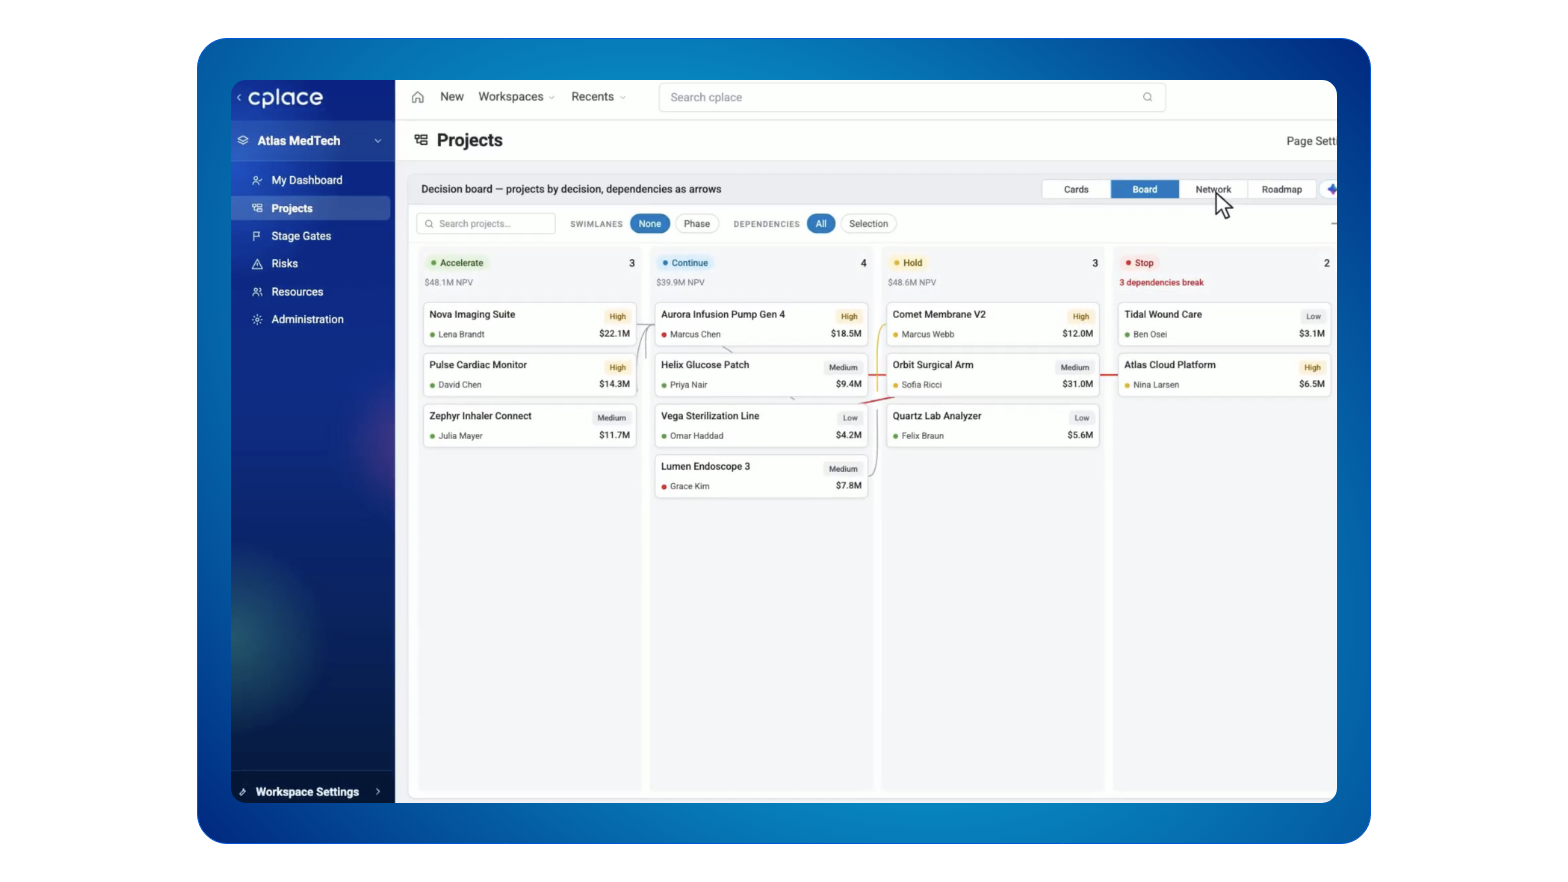Image resolution: width=1568 pixels, height=882 pixels.
Task: Click the Projects page title icon
Action: (x=421, y=140)
